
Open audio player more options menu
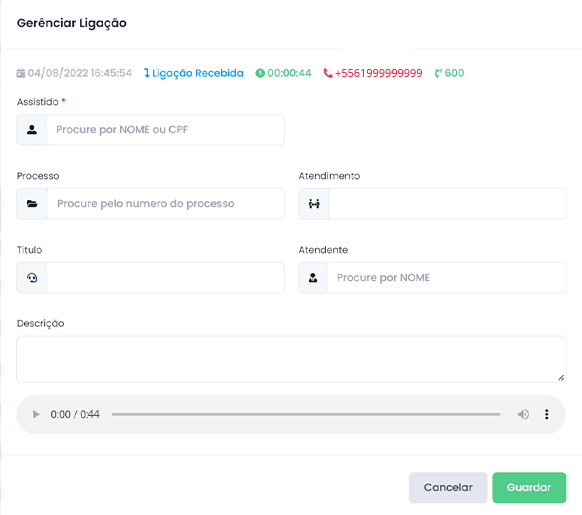tap(546, 414)
